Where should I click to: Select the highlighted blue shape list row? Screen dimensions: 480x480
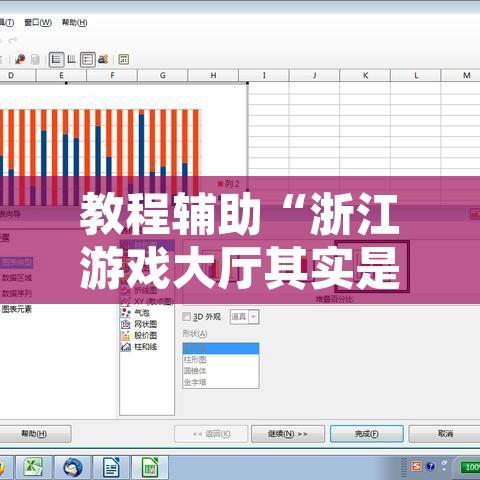click(221, 348)
